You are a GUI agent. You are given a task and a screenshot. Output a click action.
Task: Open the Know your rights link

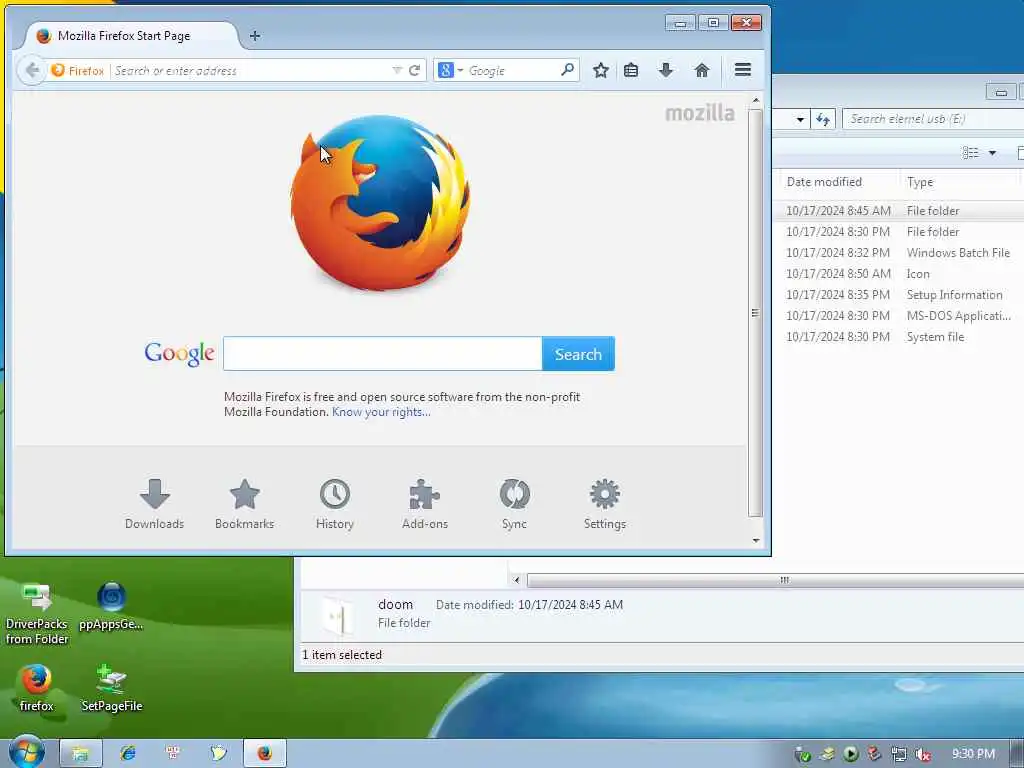(381, 412)
